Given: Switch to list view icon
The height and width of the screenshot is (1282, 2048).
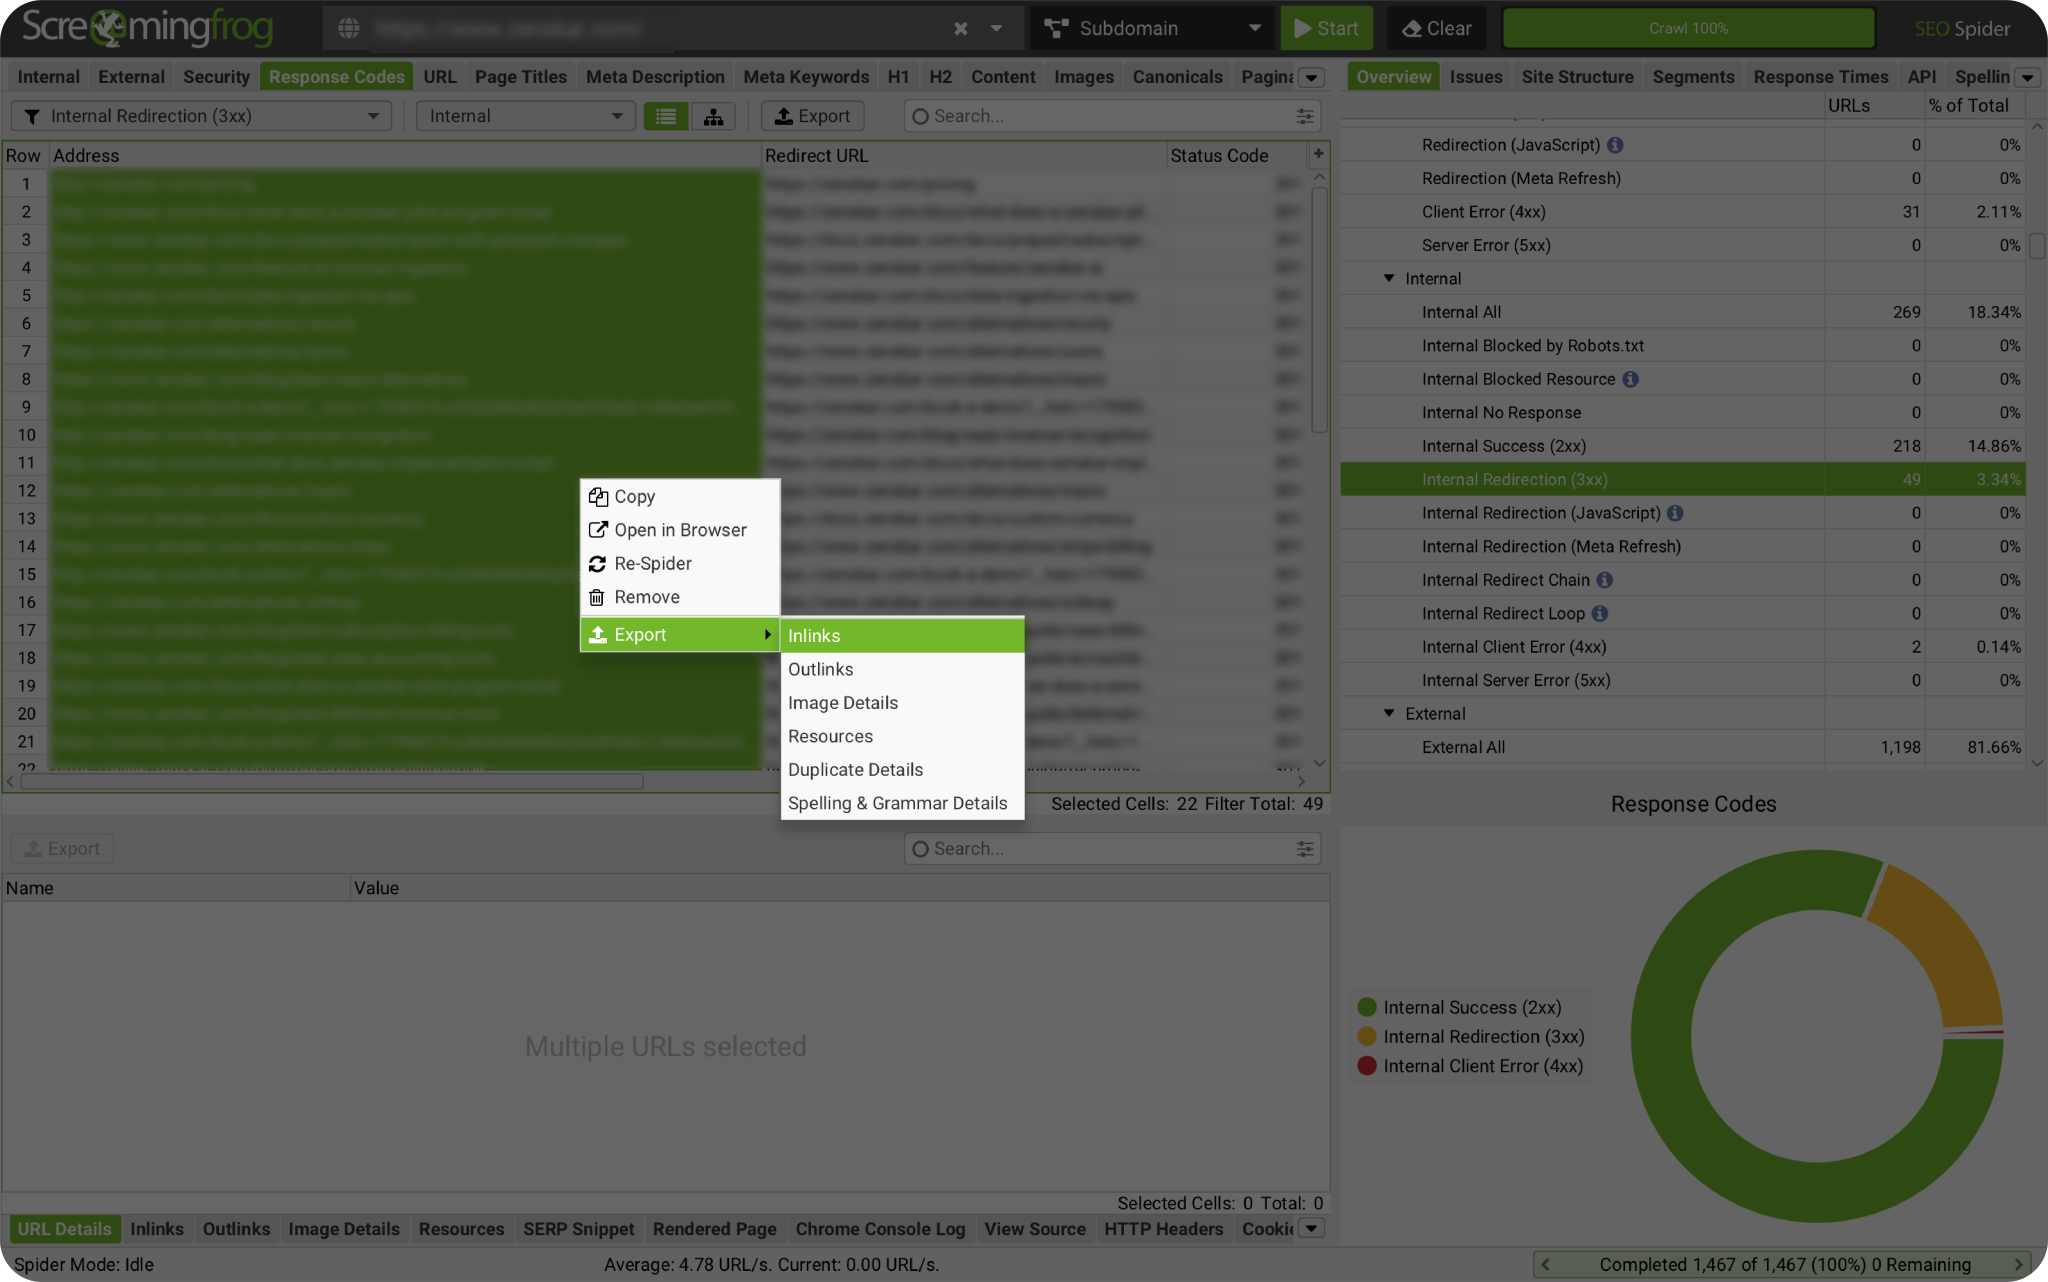Looking at the screenshot, I should click(665, 116).
